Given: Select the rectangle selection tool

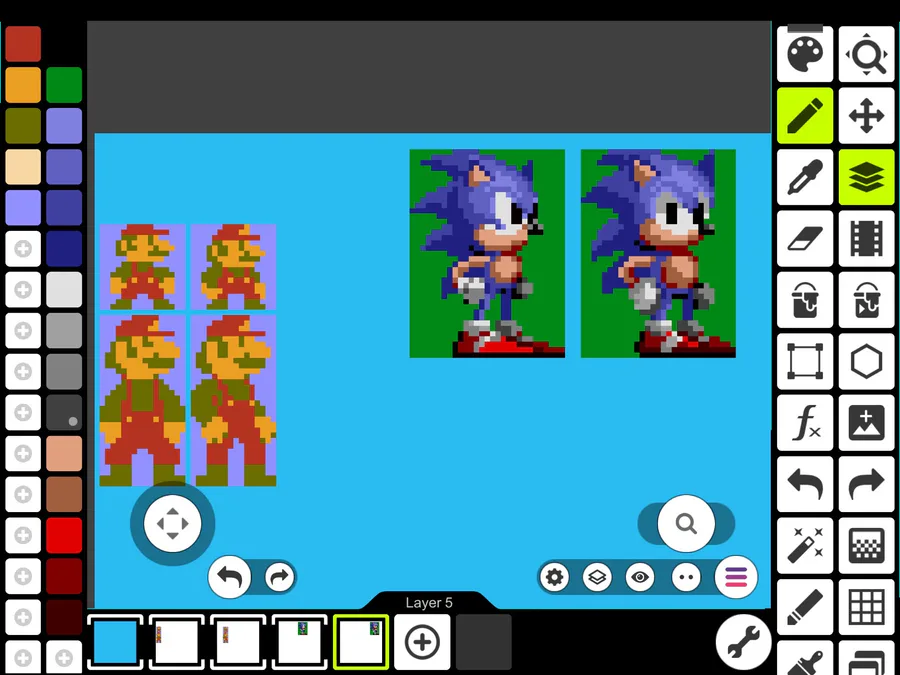Looking at the screenshot, I should click(x=805, y=361).
